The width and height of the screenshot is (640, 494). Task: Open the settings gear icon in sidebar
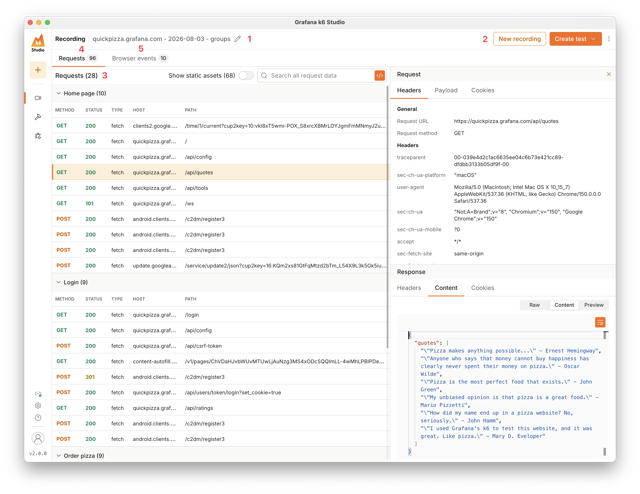[38, 406]
